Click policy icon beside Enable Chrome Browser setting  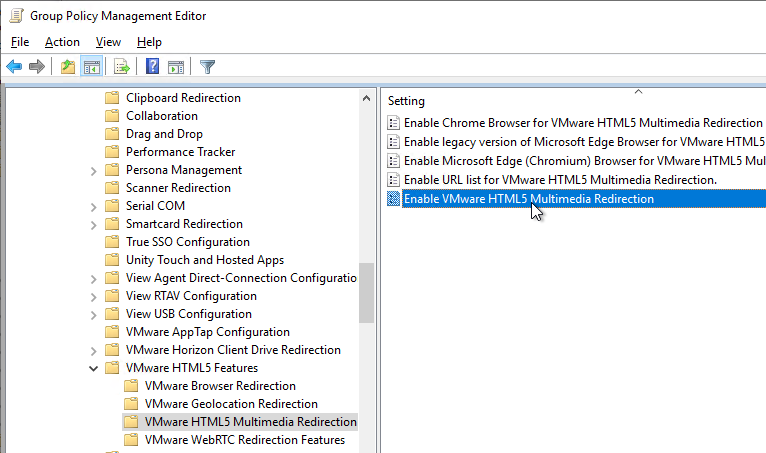coord(393,123)
